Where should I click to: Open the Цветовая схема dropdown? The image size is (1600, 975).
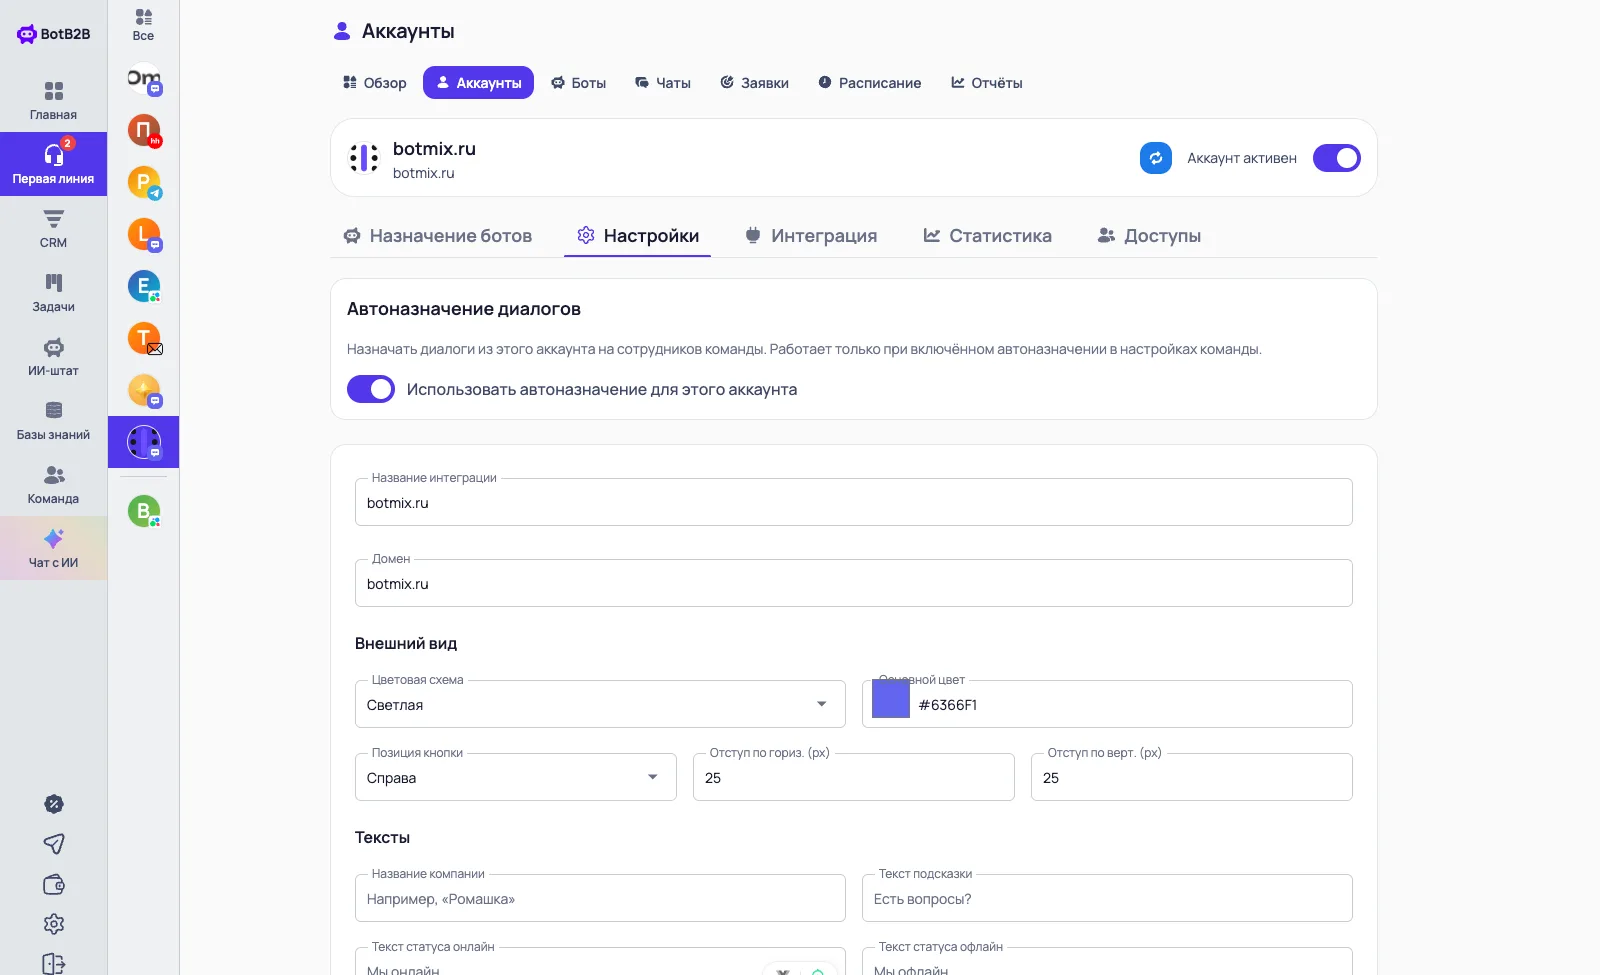tap(600, 704)
